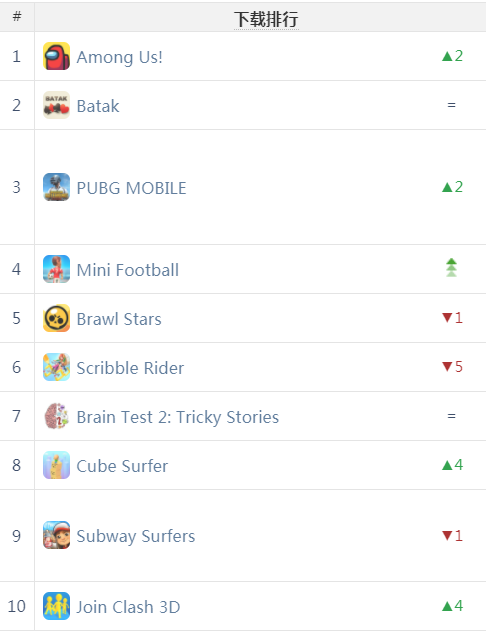The image size is (486, 633).
Task: Click the Join Clash 3D app icon
Action: (x=57, y=606)
